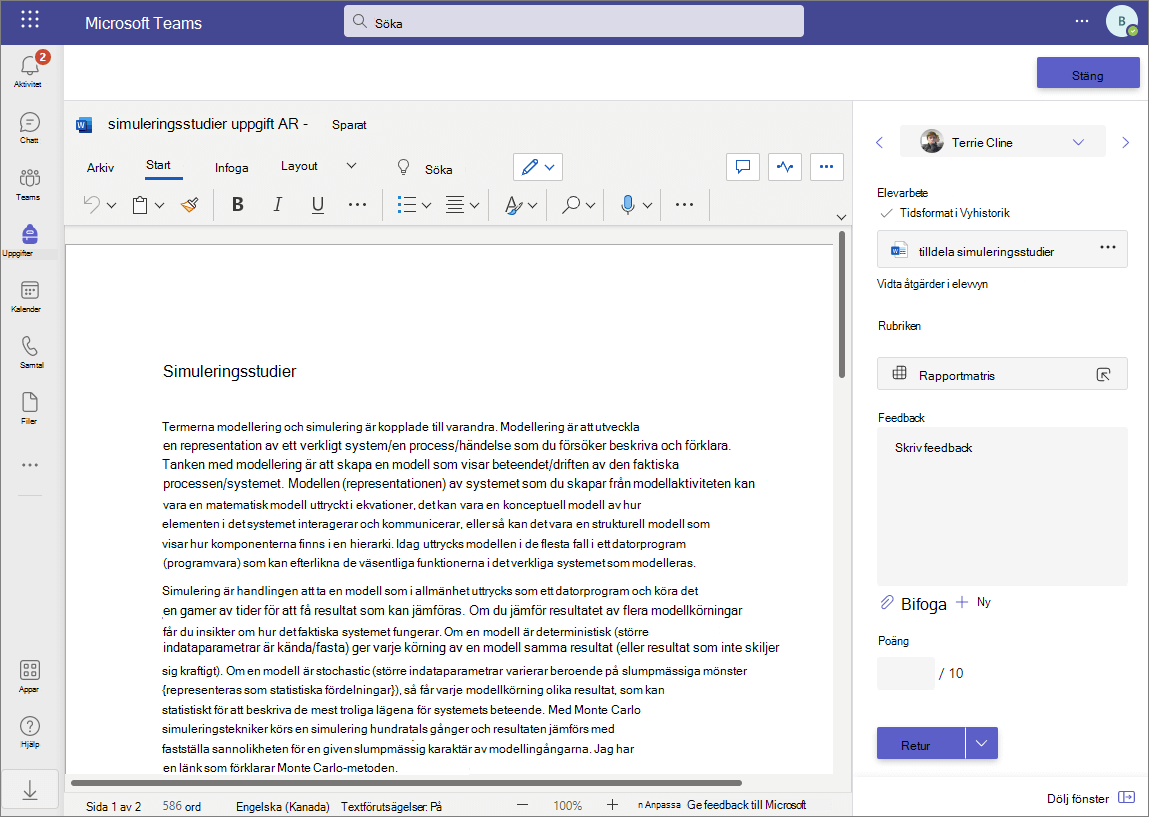Expand more ribbon tabs chevron after Layout
Image resolution: width=1149 pixels, height=817 pixels.
351,166
